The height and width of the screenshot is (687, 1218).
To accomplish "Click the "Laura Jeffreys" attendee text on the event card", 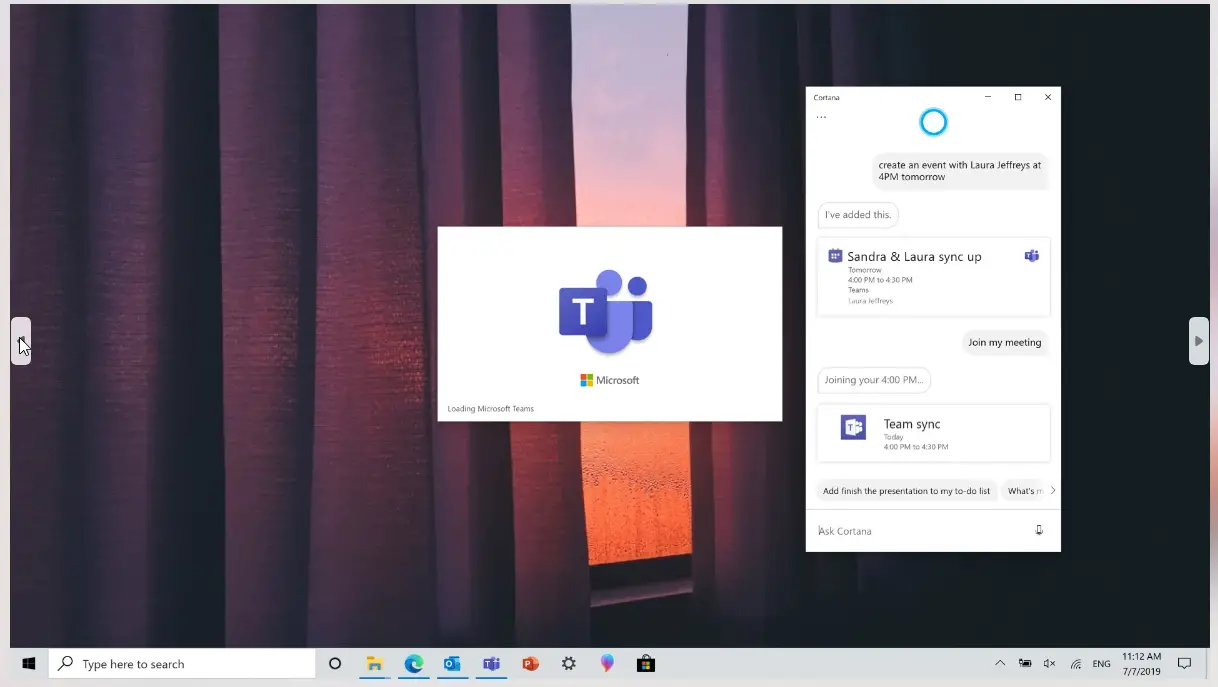I will 870,300.
